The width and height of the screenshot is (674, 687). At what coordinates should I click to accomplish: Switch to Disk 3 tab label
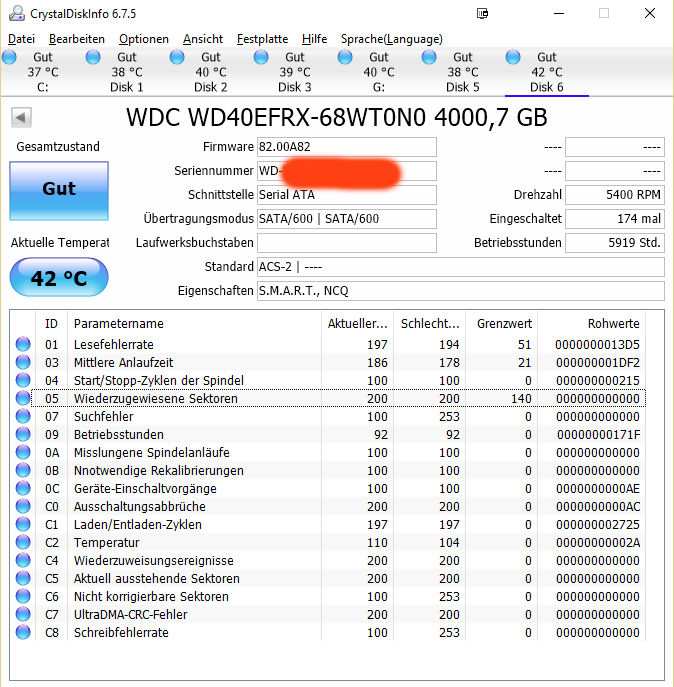tap(294, 87)
